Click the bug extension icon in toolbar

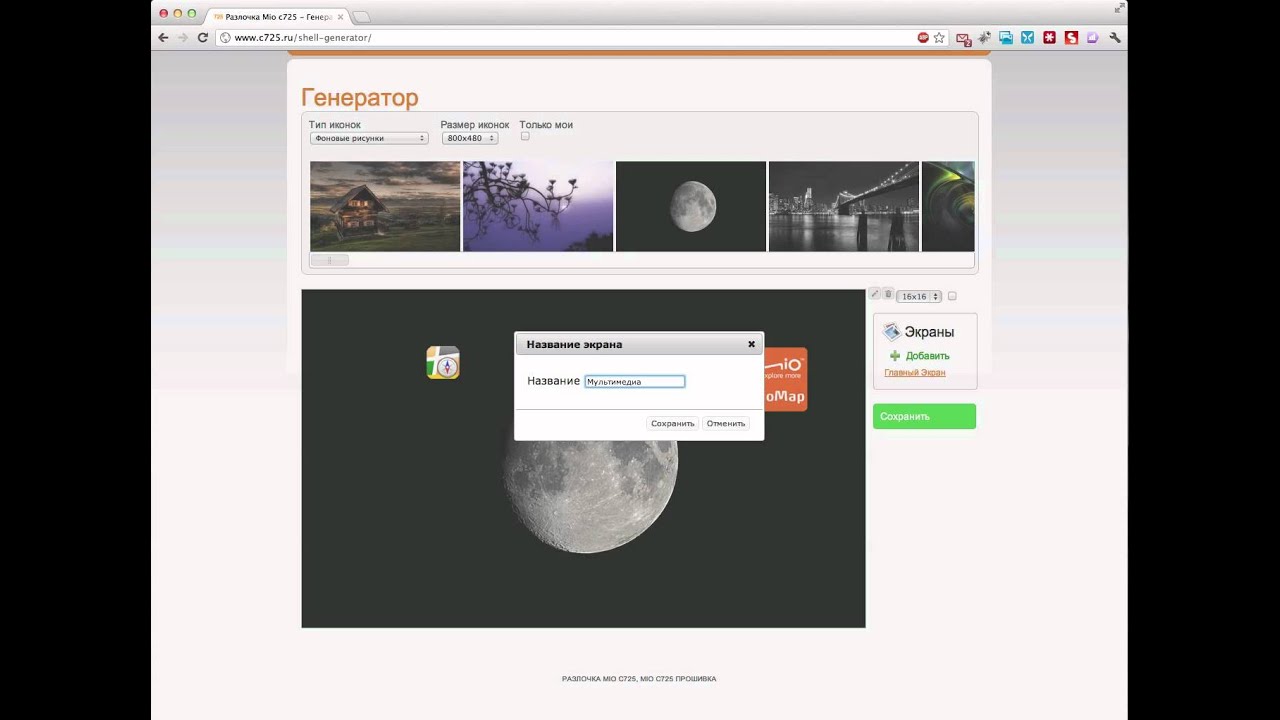coord(985,37)
